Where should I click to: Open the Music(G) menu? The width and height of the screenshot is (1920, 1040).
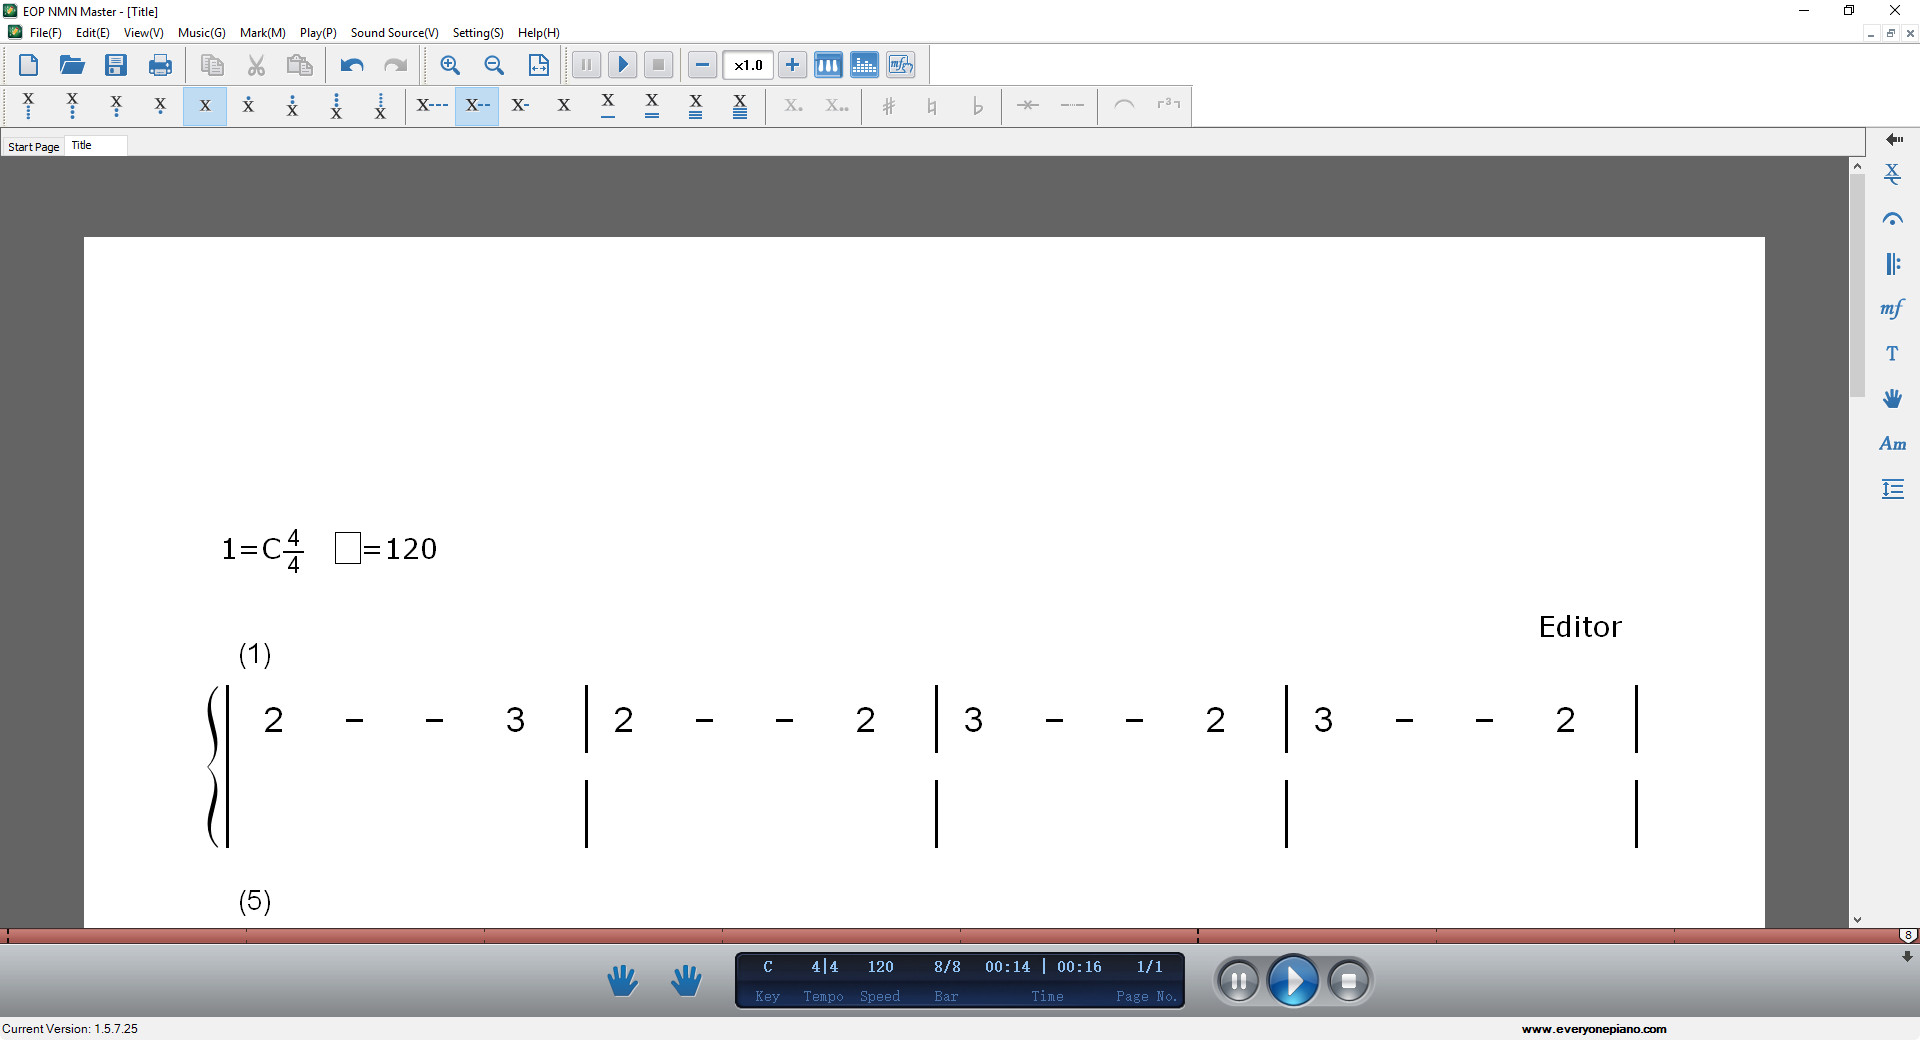click(200, 32)
